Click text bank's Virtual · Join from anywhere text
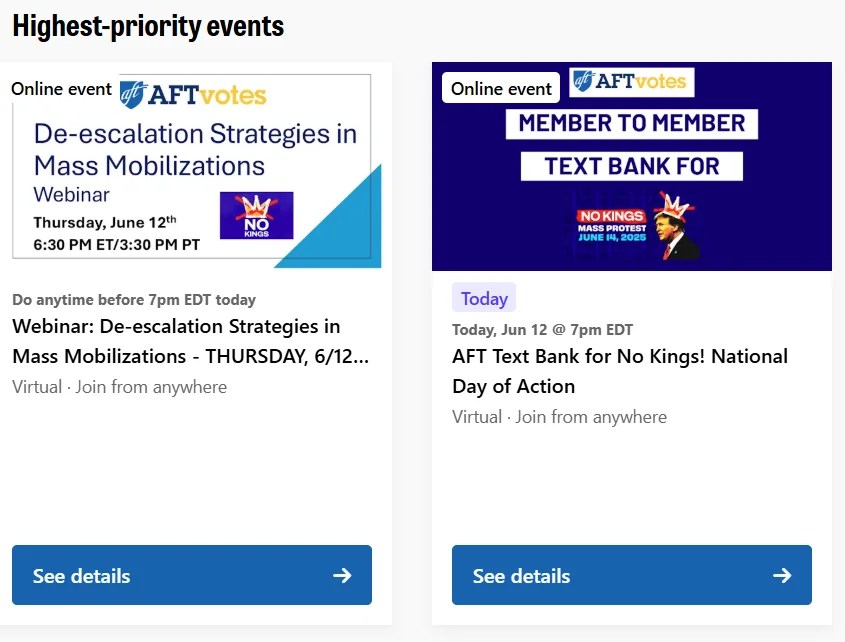The width and height of the screenshot is (845, 642). pyautogui.click(x=559, y=417)
